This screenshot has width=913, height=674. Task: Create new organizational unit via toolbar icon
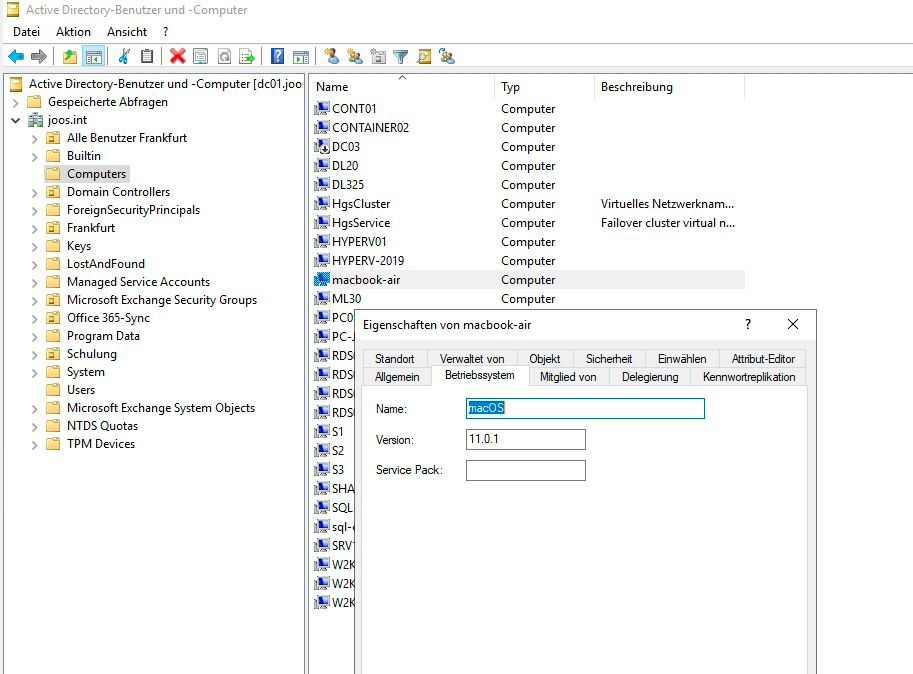(x=378, y=56)
